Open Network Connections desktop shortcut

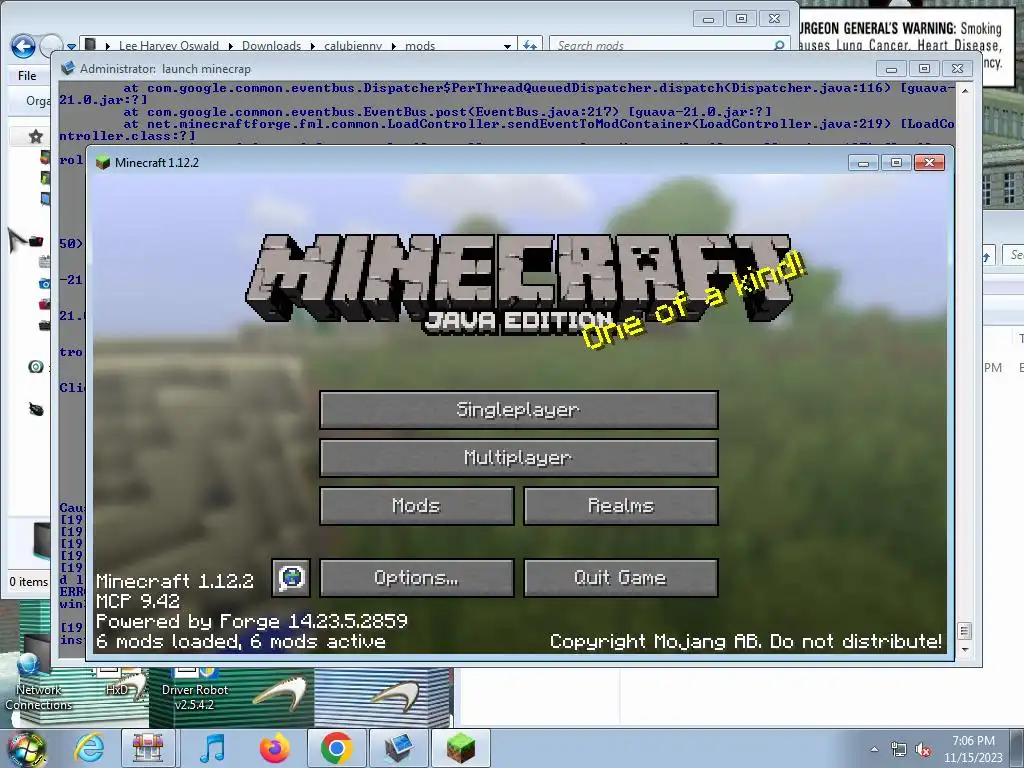coord(39,682)
